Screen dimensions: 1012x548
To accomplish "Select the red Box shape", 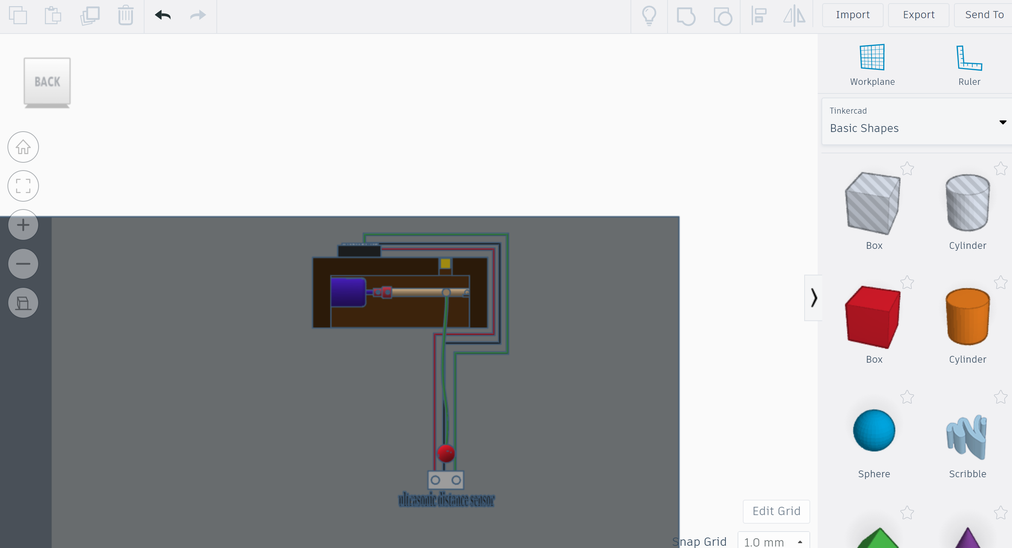I will tap(873, 317).
